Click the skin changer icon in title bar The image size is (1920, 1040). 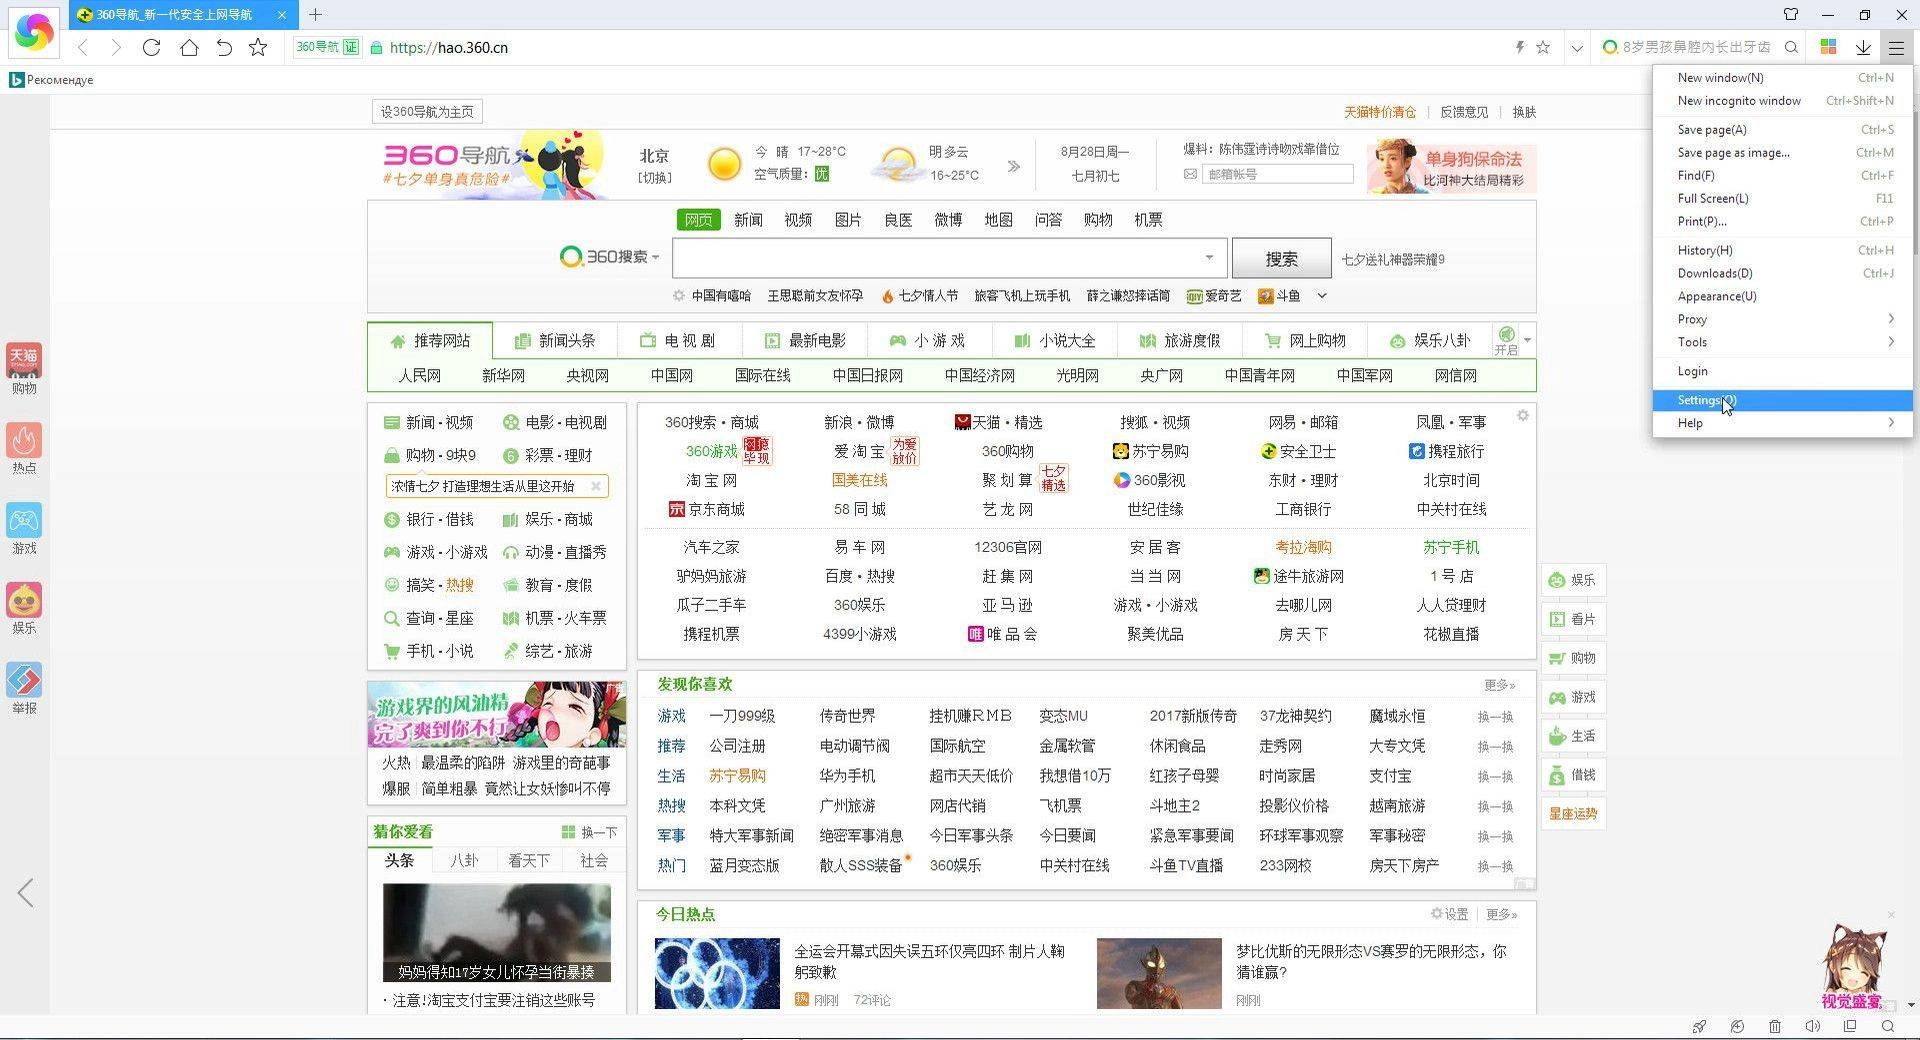click(x=1791, y=14)
